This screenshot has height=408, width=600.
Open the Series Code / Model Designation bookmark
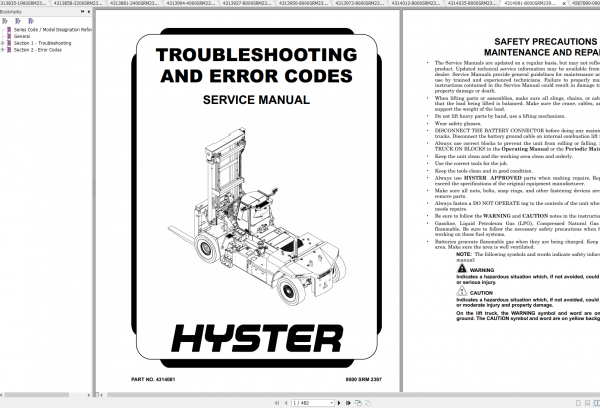tap(53, 30)
